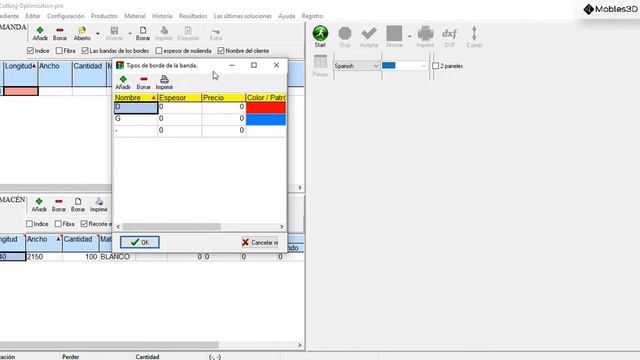
Task: Toggle the Recorte checkbox in the stock options
Action: pyautogui.click(x=84, y=224)
